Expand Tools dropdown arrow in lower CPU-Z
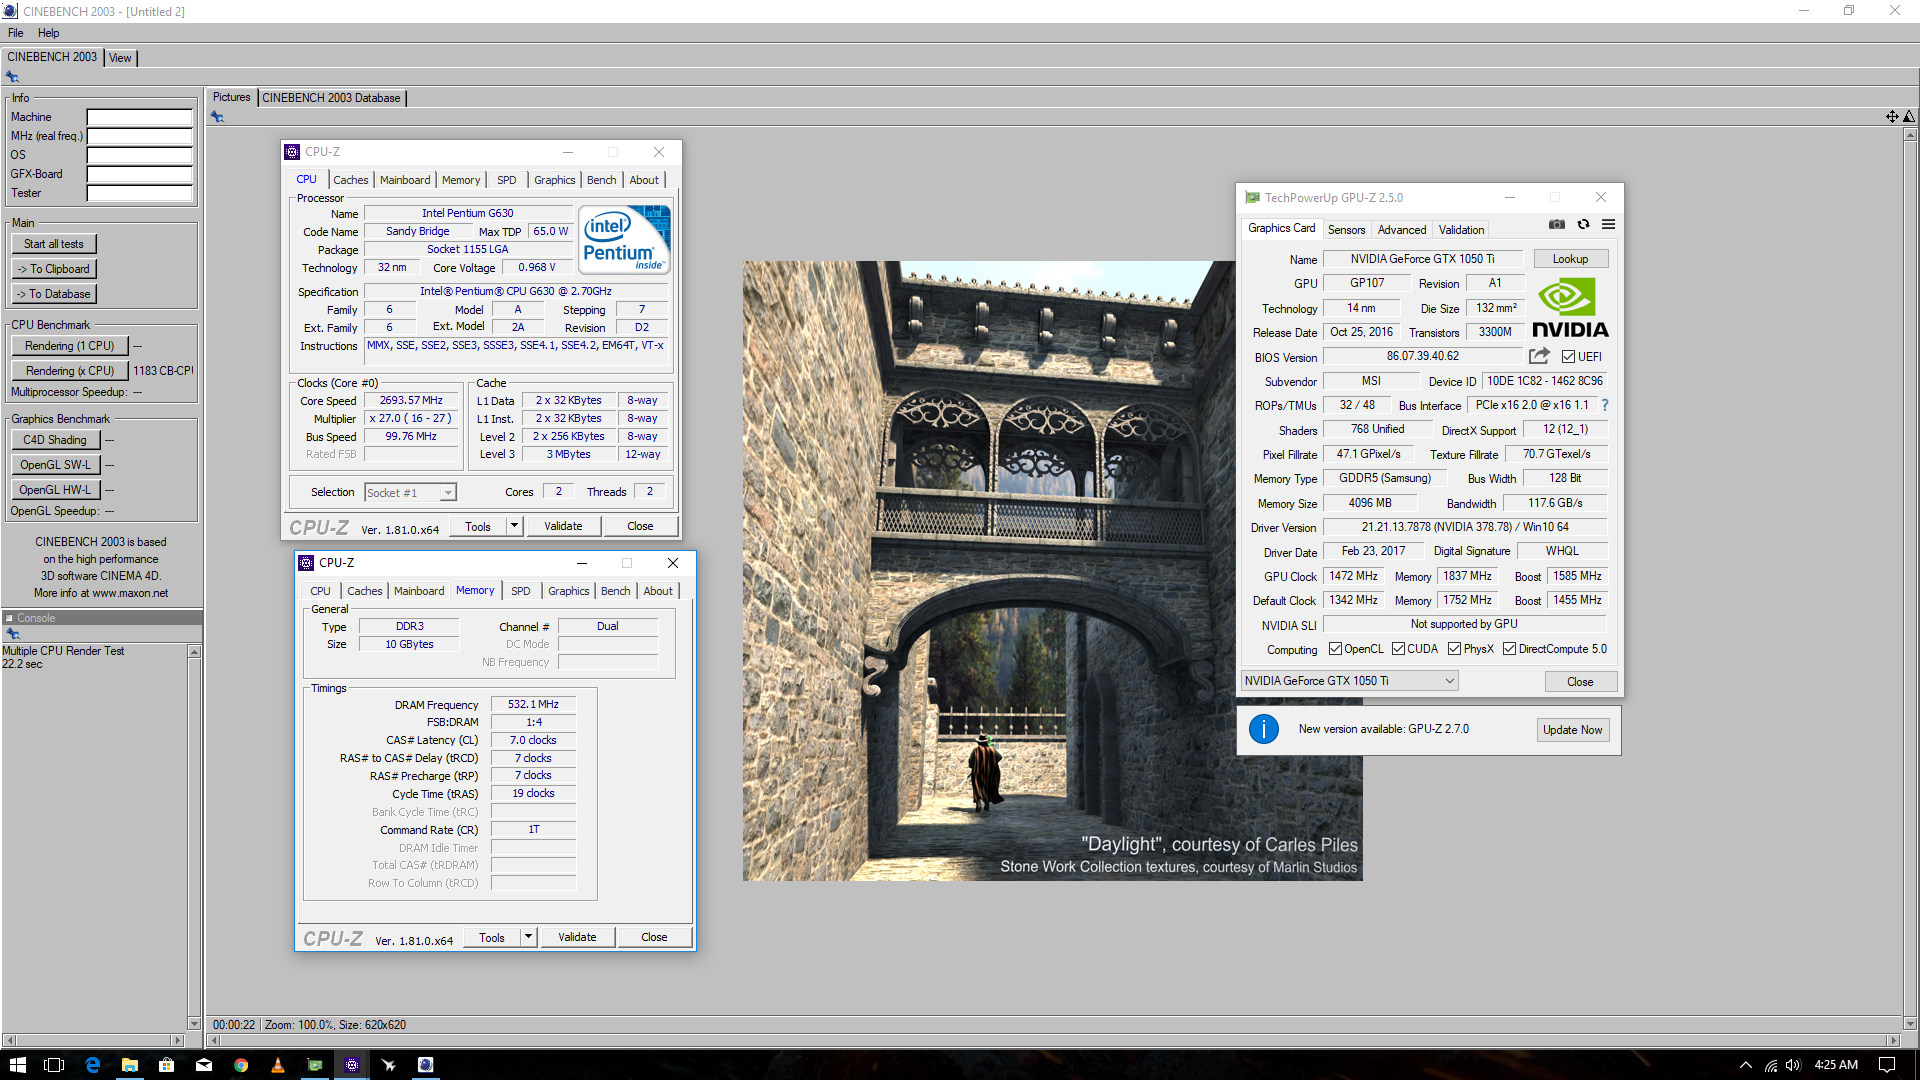This screenshot has height=1080, width=1920. tap(528, 937)
